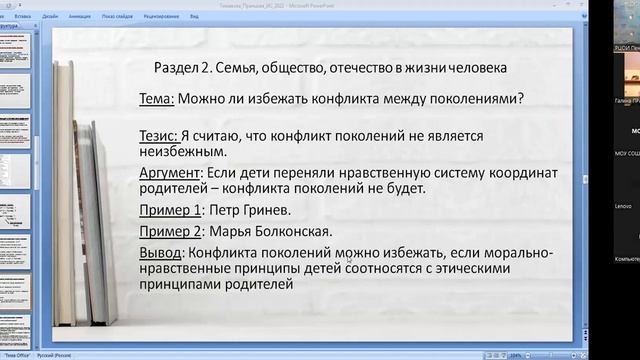Viewport: 640px width, 360px height.
Task: Switch to the Анимация ribbon tab
Action: point(79,16)
